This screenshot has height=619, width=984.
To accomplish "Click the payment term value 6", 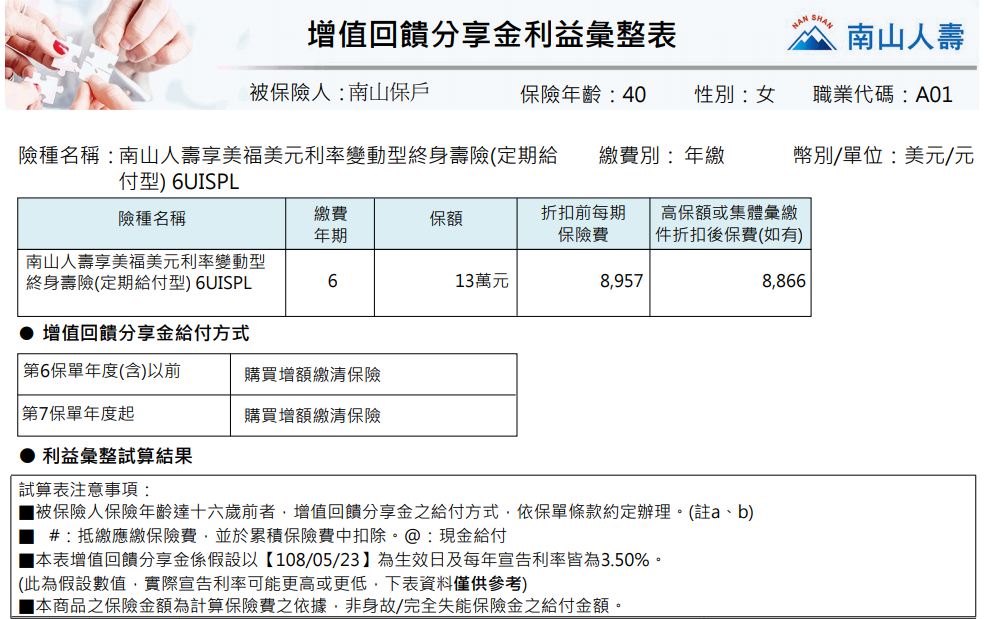I will 332,281.
